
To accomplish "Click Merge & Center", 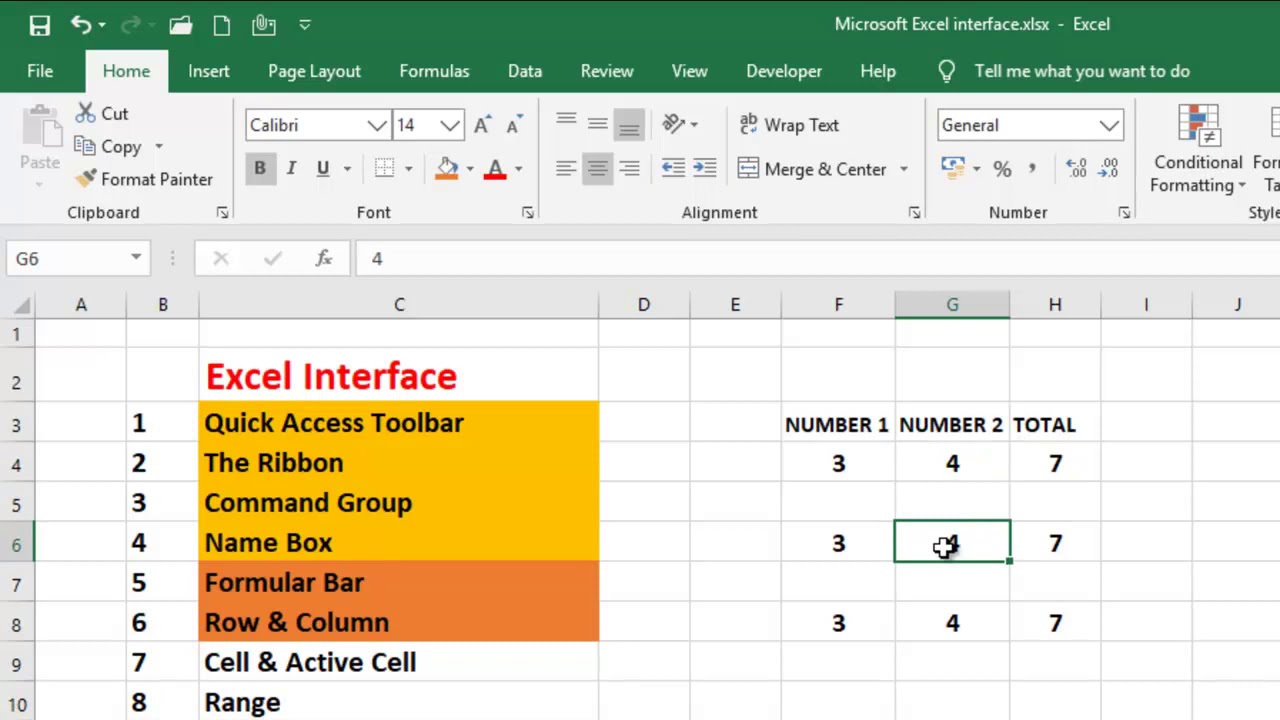I will (812, 169).
